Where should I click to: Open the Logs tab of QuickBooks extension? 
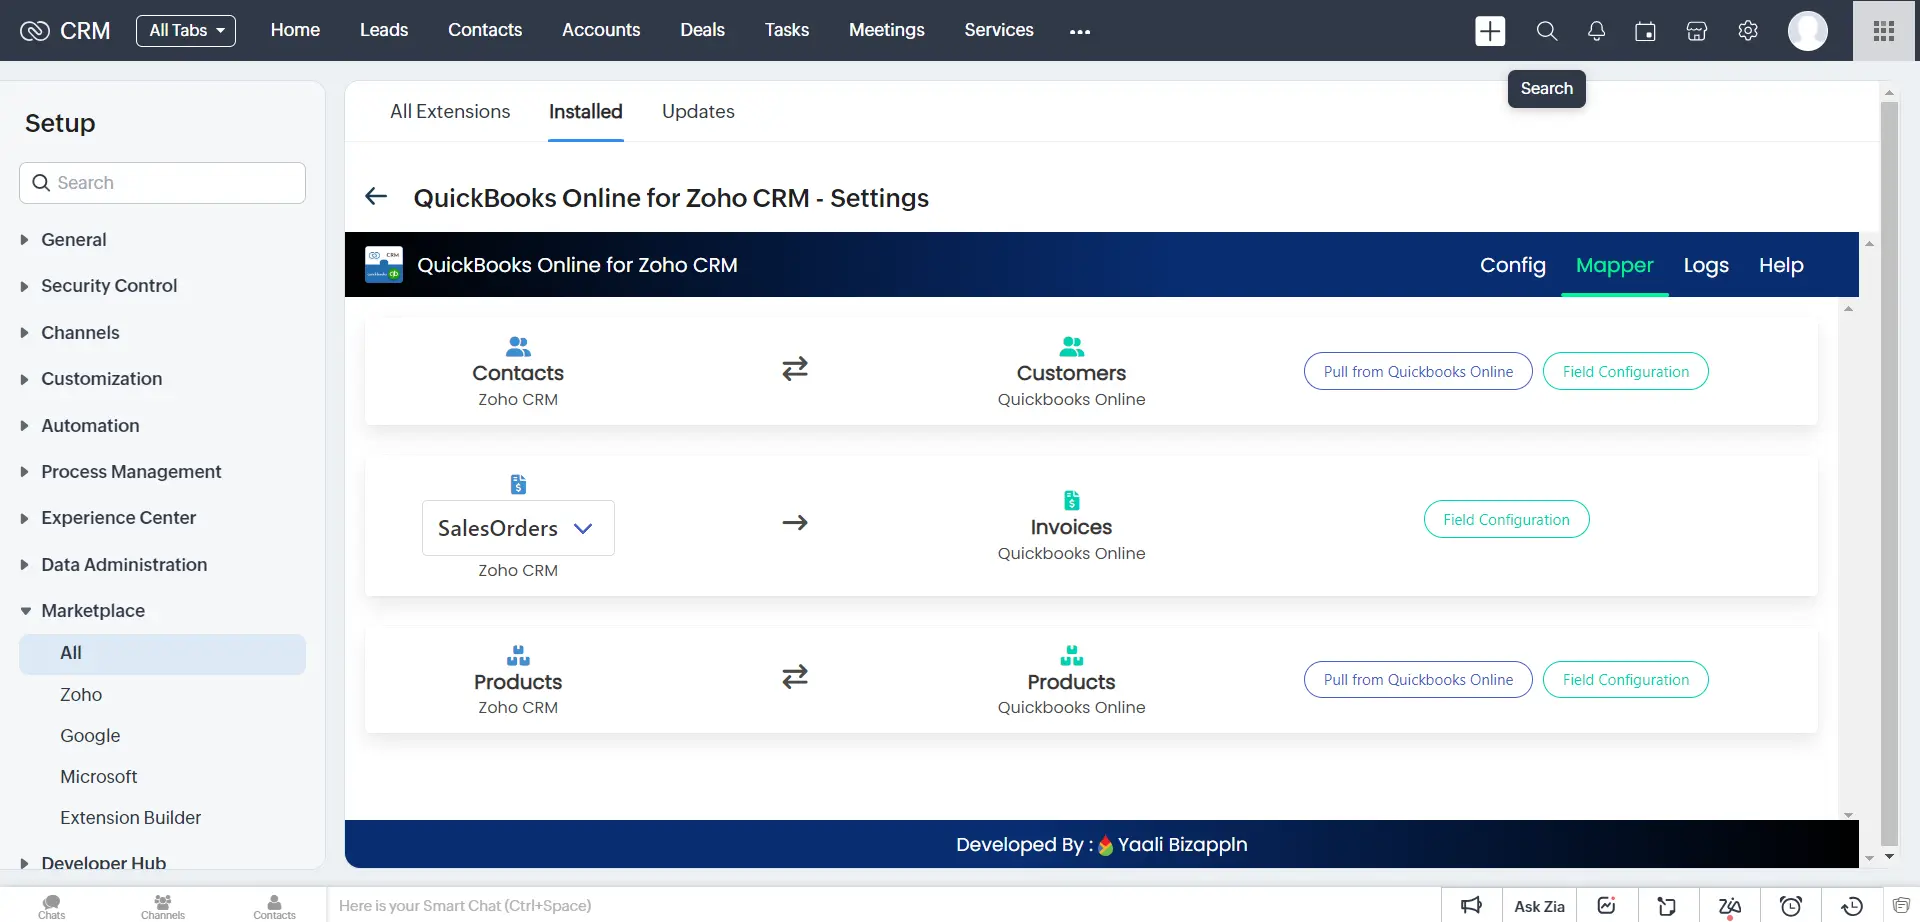[x=1705, y=265]
